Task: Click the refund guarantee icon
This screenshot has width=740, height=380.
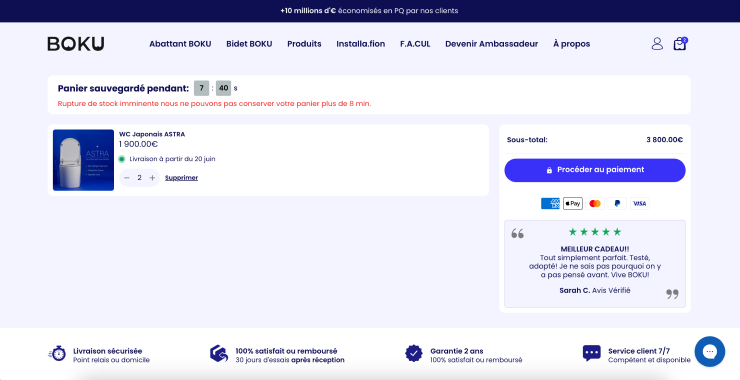Action: 219,353
